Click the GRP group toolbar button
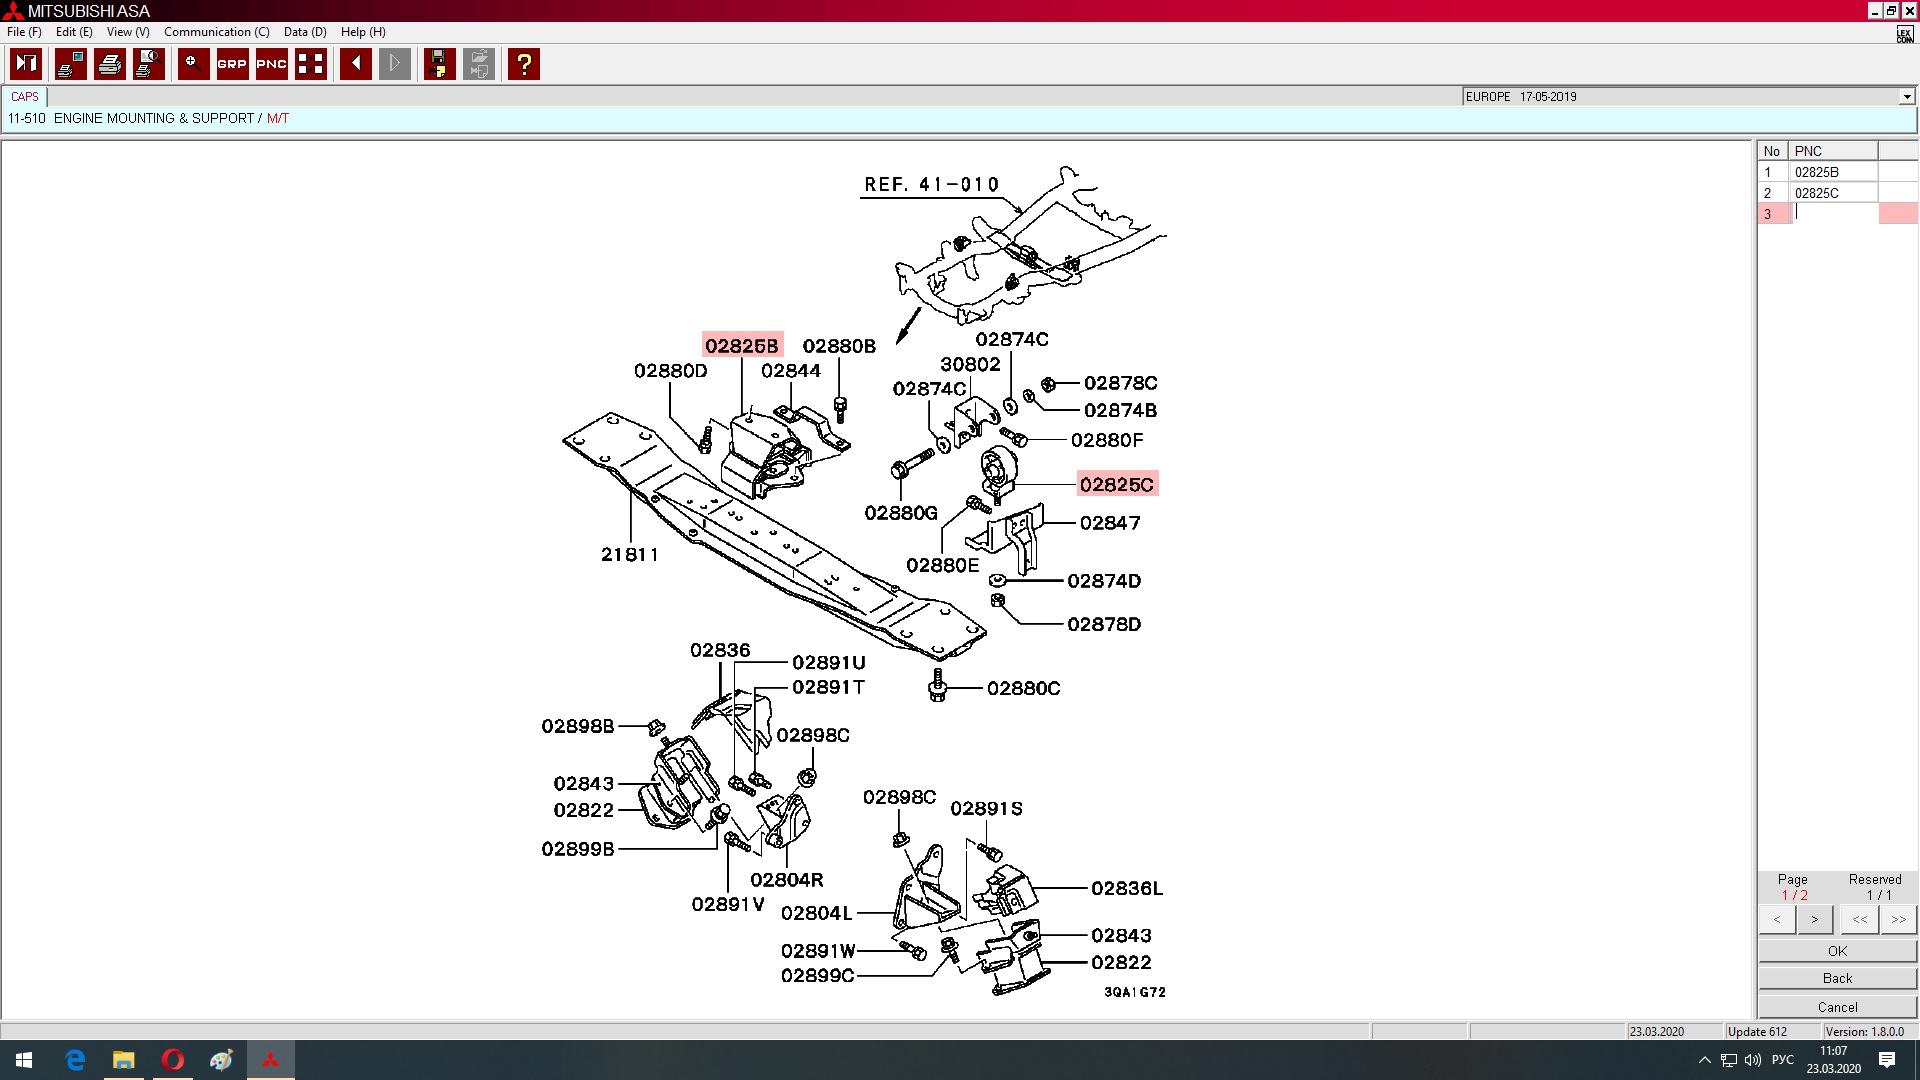 (232, 64)
